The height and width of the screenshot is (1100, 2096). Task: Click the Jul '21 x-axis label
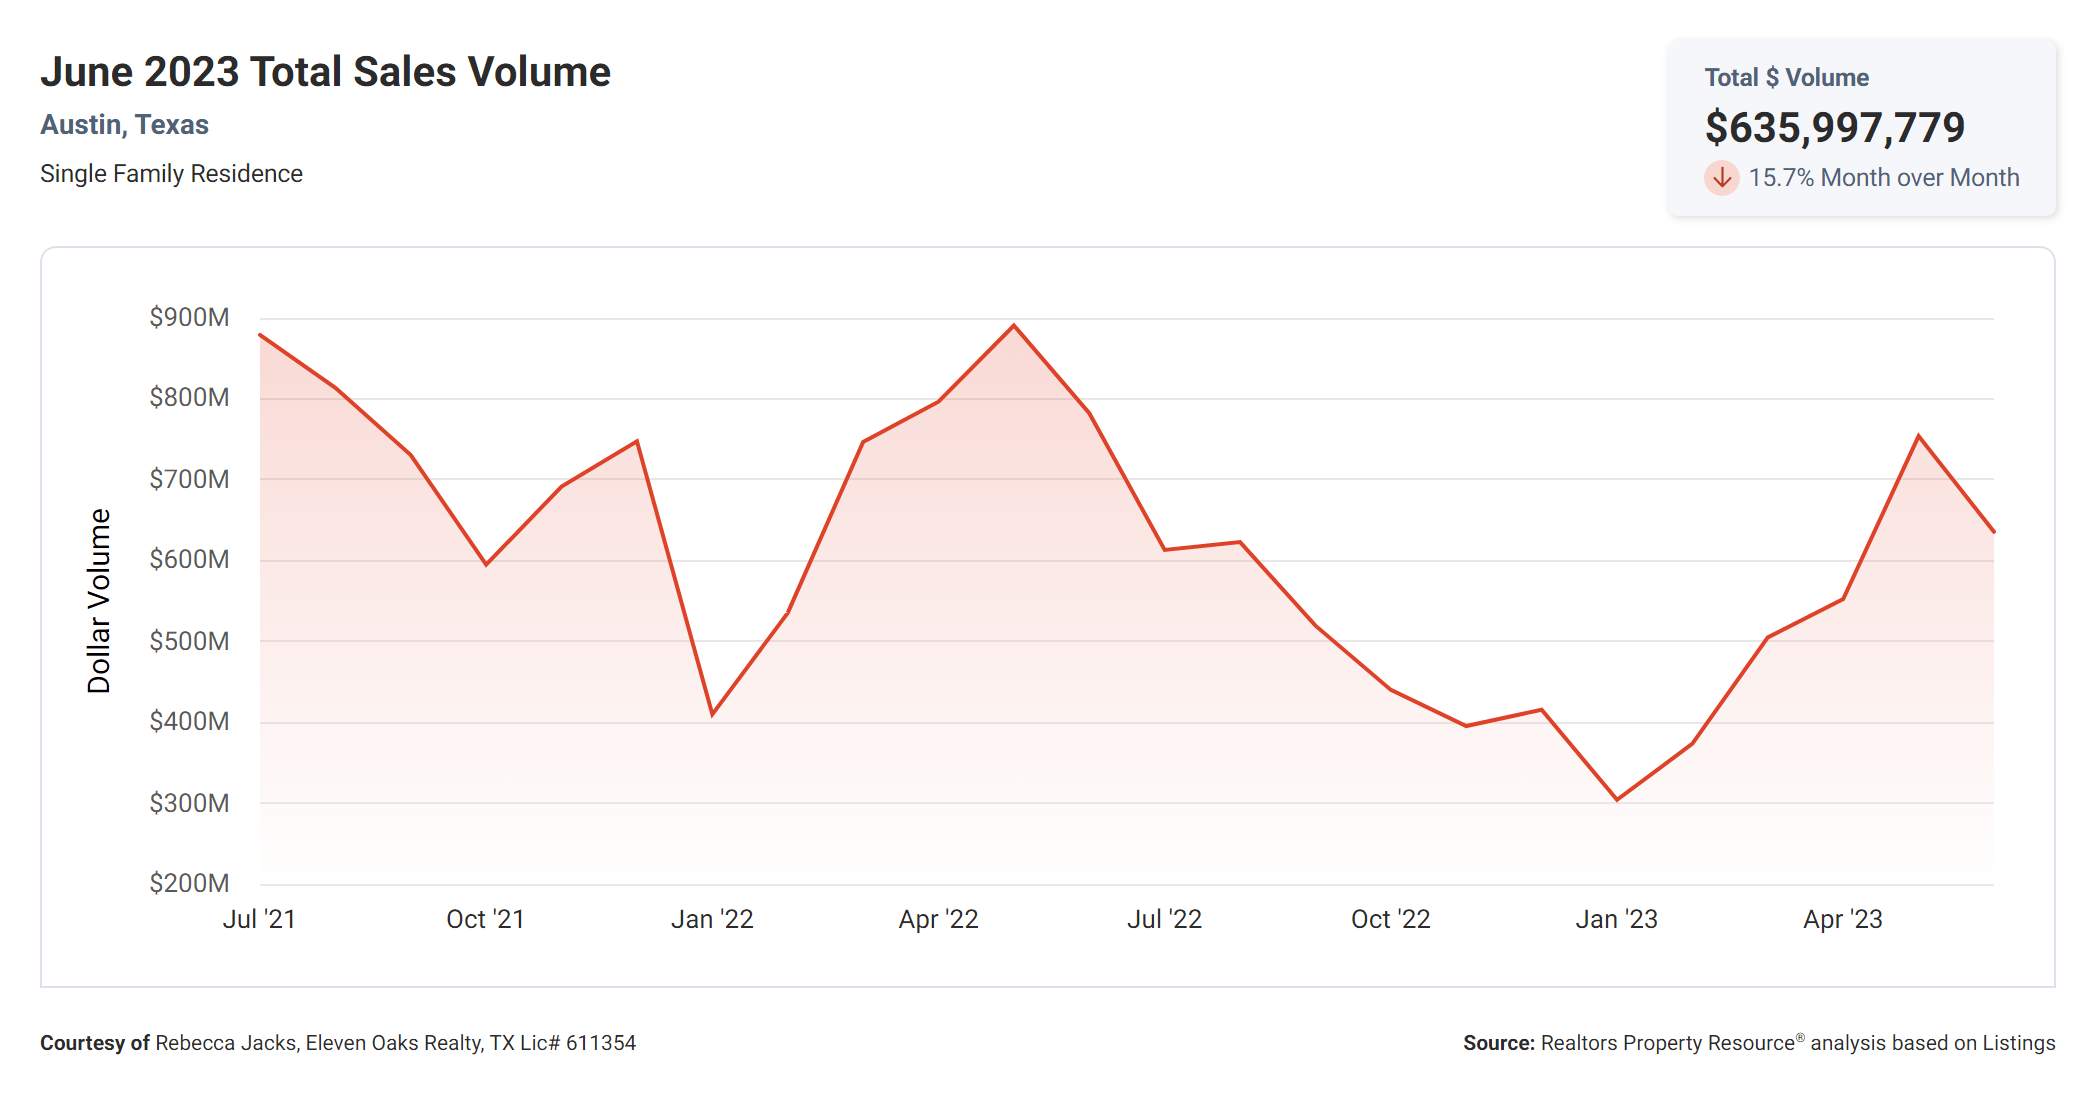coord(259,919)
